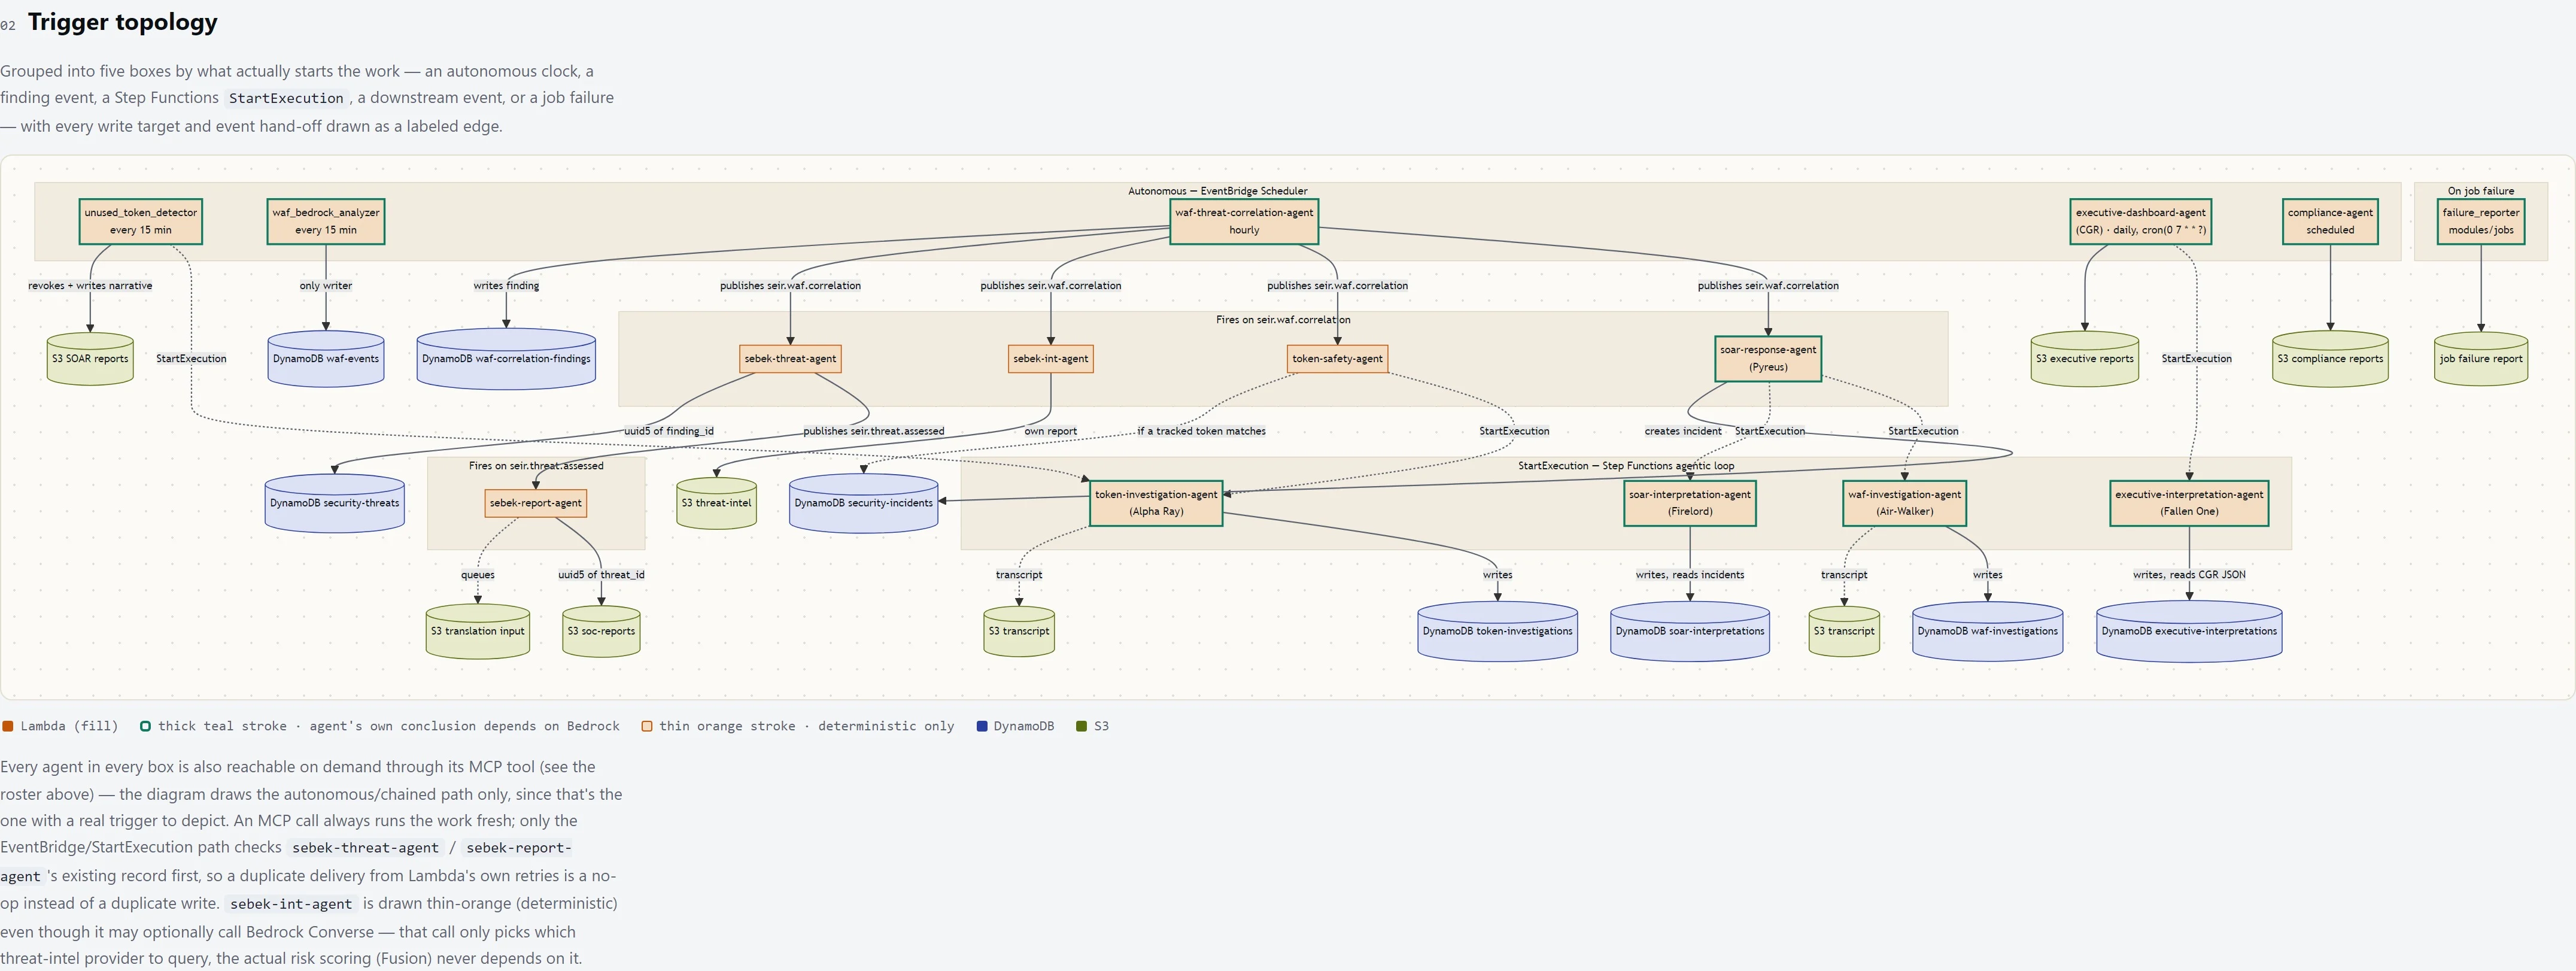This screenshot has height=971, width=2576.
Task: Click the 'queues' edge label
Action: [x=478, y=575]
